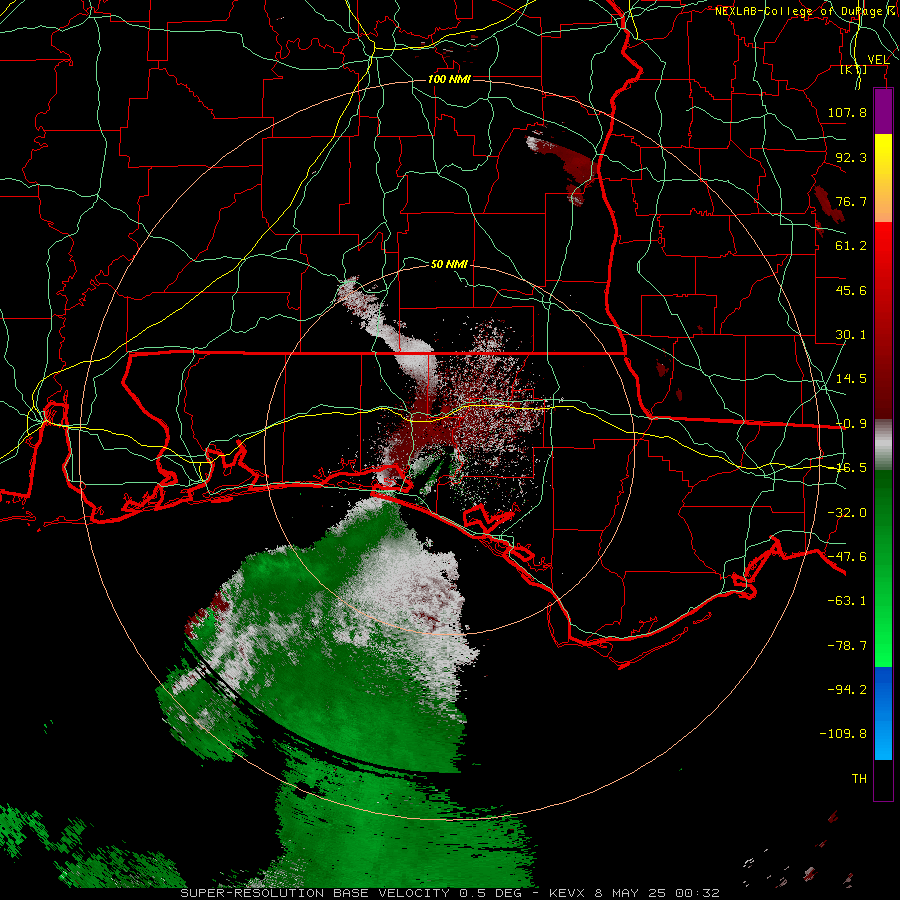This screenshot has height=900, width=900.
Task: Select the -94.2 velocity scale value
Action: tap(847, 690)
